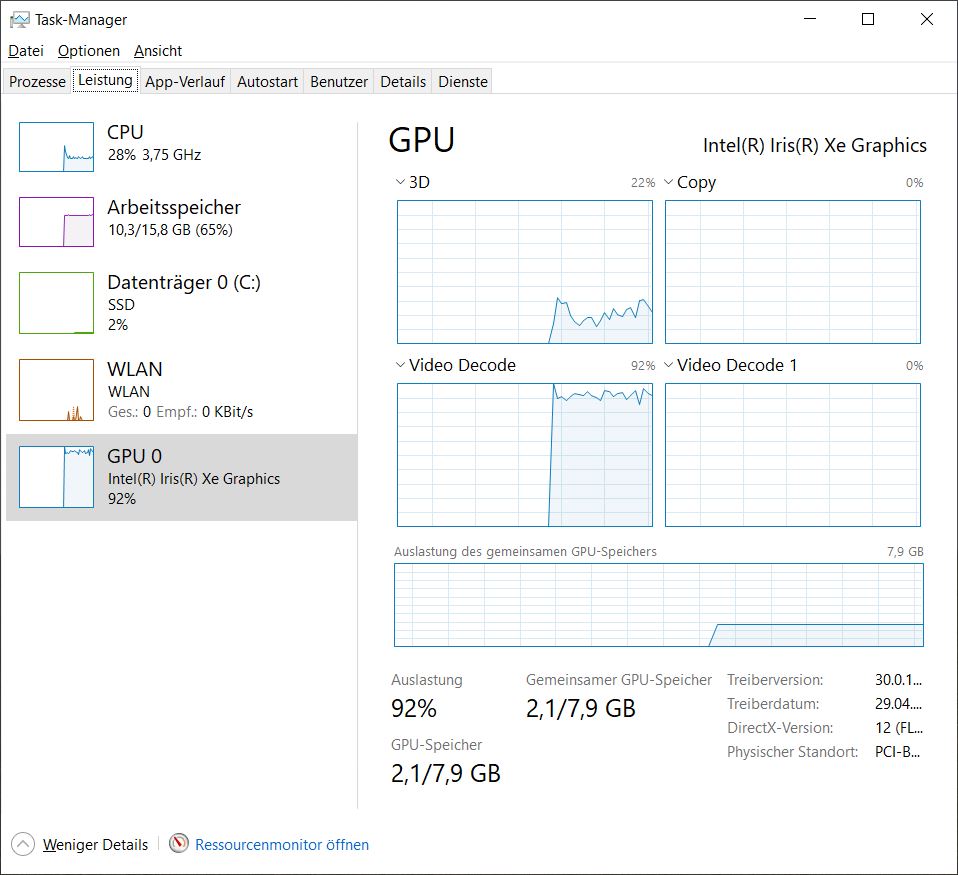Open the Optionen menu
This screenshot has width=958, height=875.
coord(88,51)
